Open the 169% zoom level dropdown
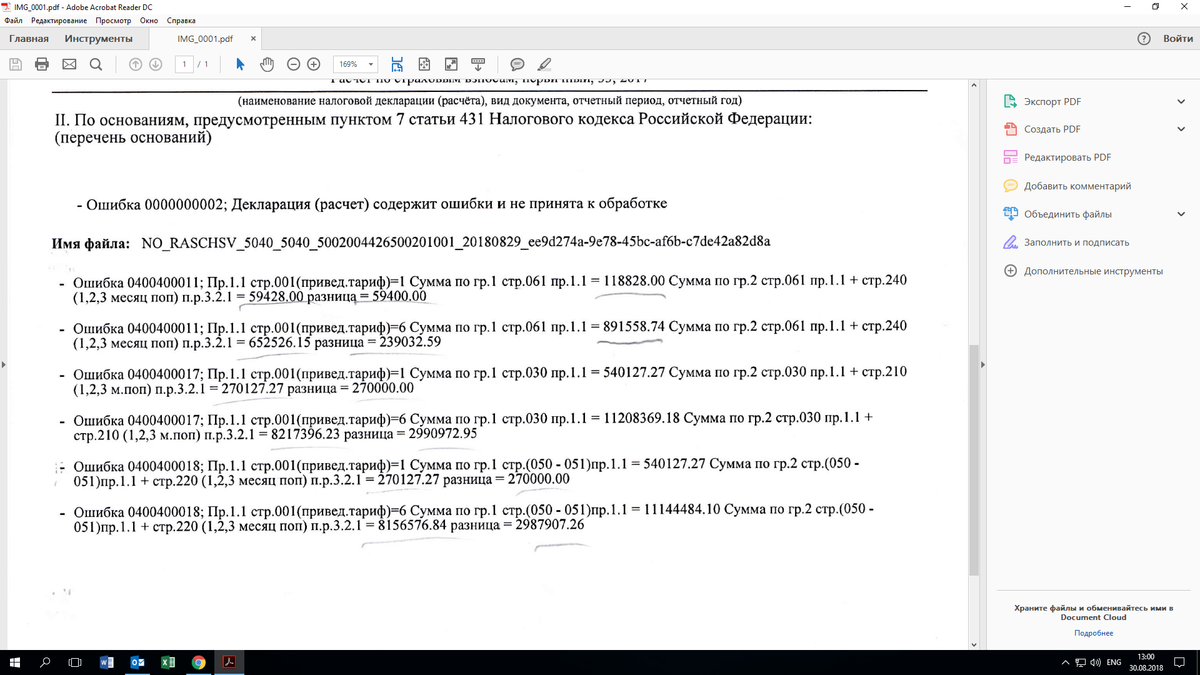The height and width of the screenshot is (675, 1200). 357,63
